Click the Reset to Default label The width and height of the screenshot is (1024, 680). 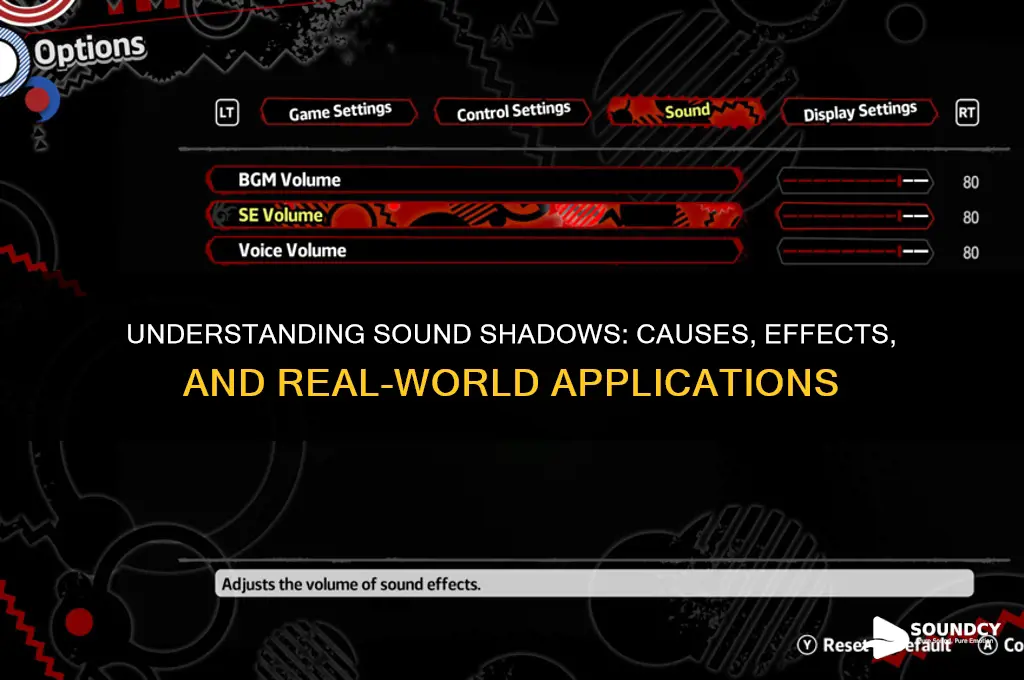click(x=887, y=645)
